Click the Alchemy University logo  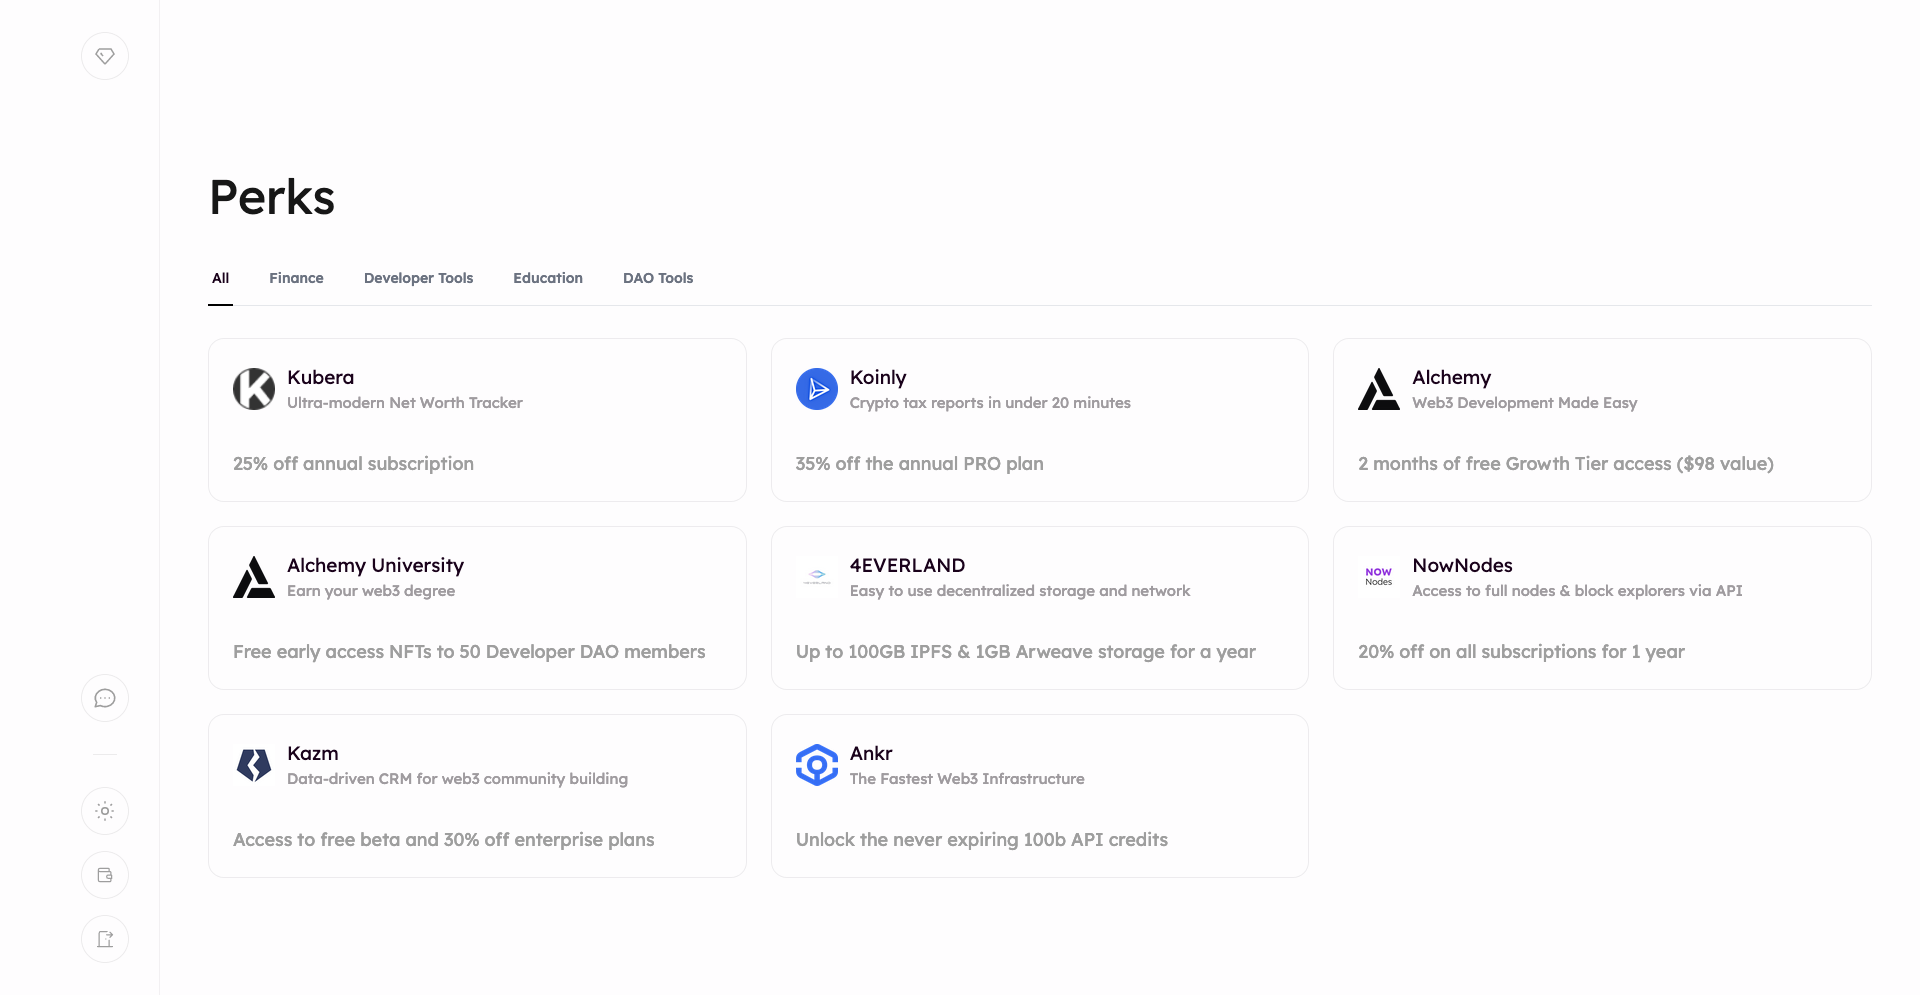click(x=254, y=577)
